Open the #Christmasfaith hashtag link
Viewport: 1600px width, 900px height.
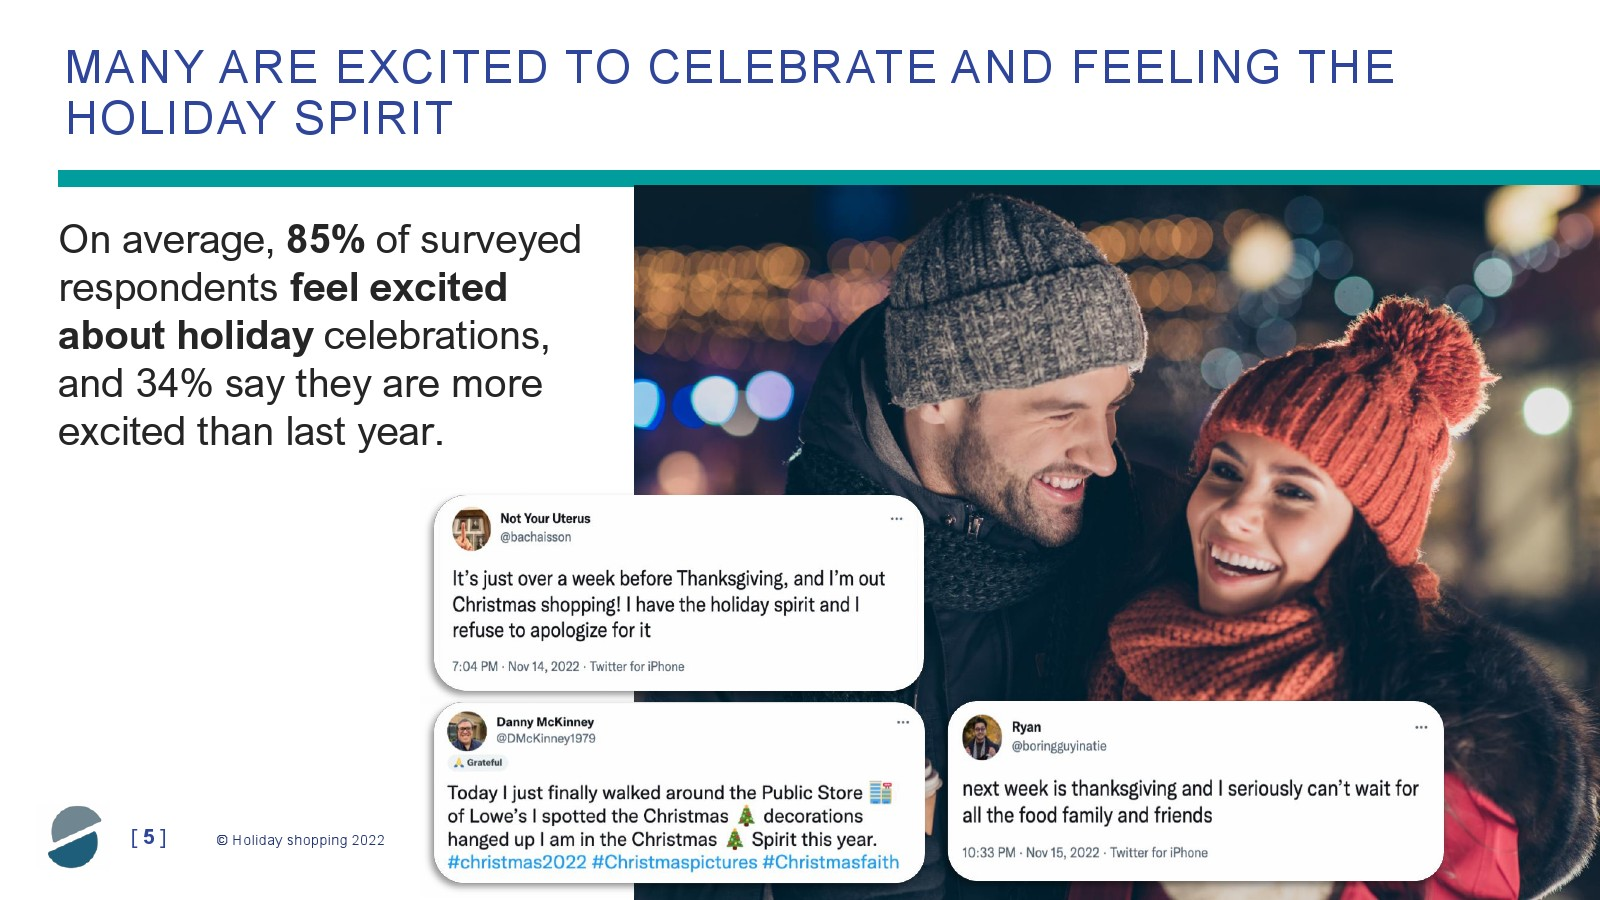[x=831, y=862]
